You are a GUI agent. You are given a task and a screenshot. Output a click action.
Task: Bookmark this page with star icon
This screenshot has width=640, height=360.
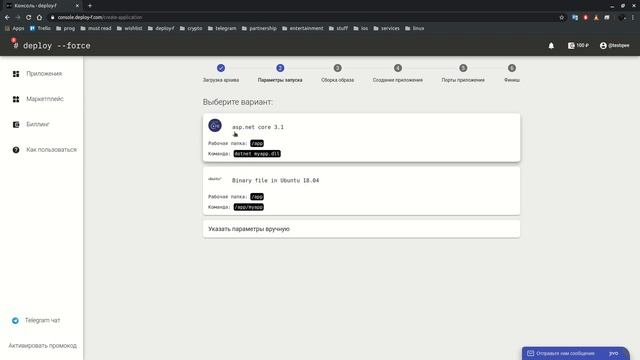click(x=562, y=18)
